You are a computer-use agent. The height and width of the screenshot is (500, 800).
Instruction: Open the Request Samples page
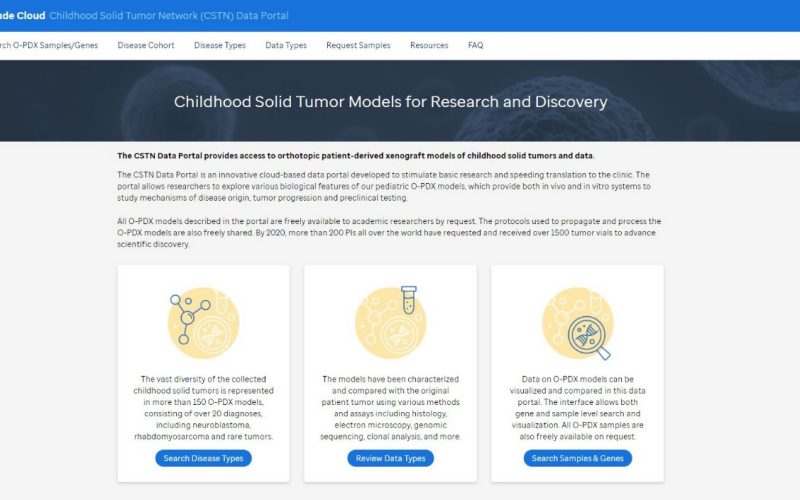point(358,45)
